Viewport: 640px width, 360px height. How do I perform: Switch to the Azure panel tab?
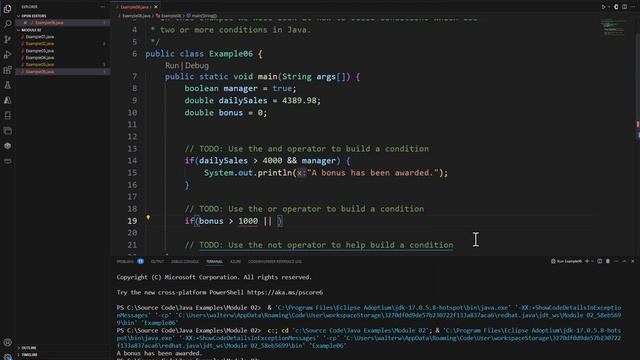click(236, 262)
